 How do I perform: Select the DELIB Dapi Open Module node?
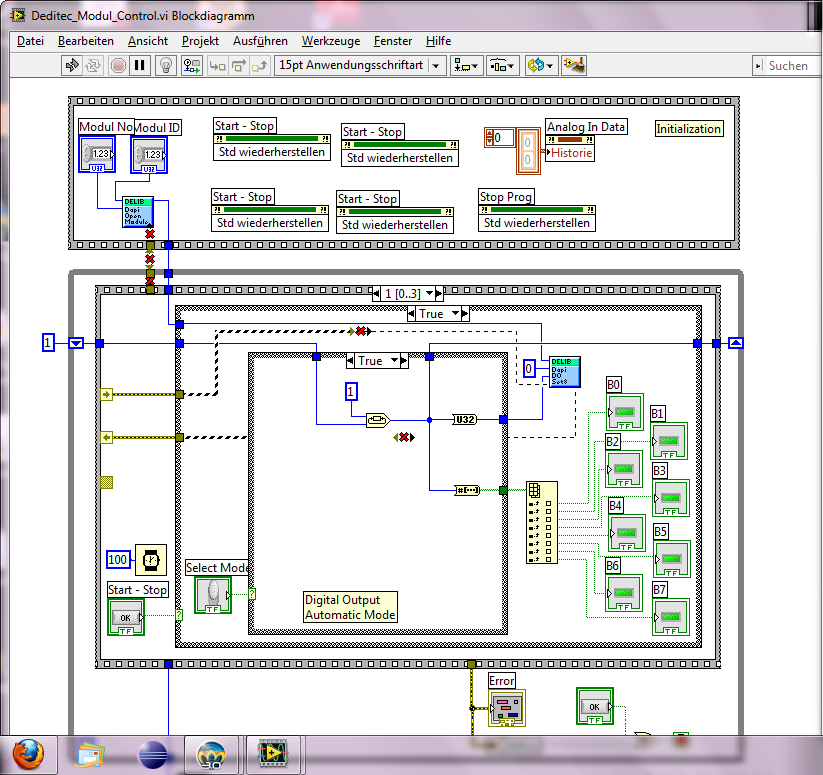[x=138, y=212]
